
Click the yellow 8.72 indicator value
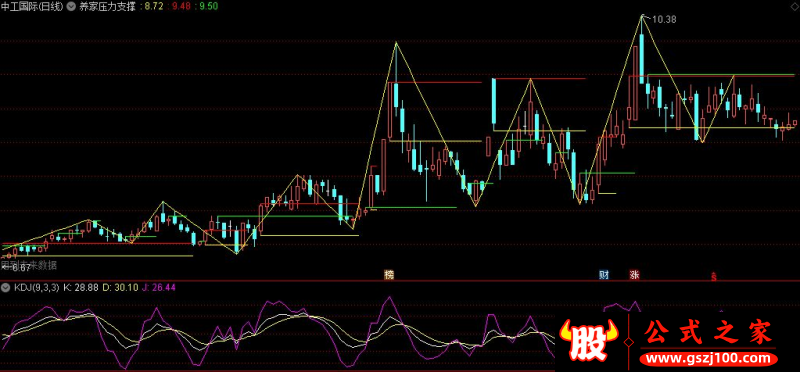155,7
